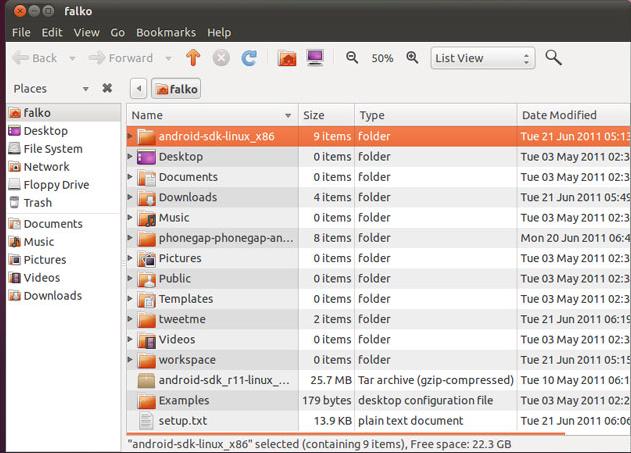Viewport: 631px width, 453px height.
Task: Open the Home folder toolbar icon
Action: click(287, 58)
